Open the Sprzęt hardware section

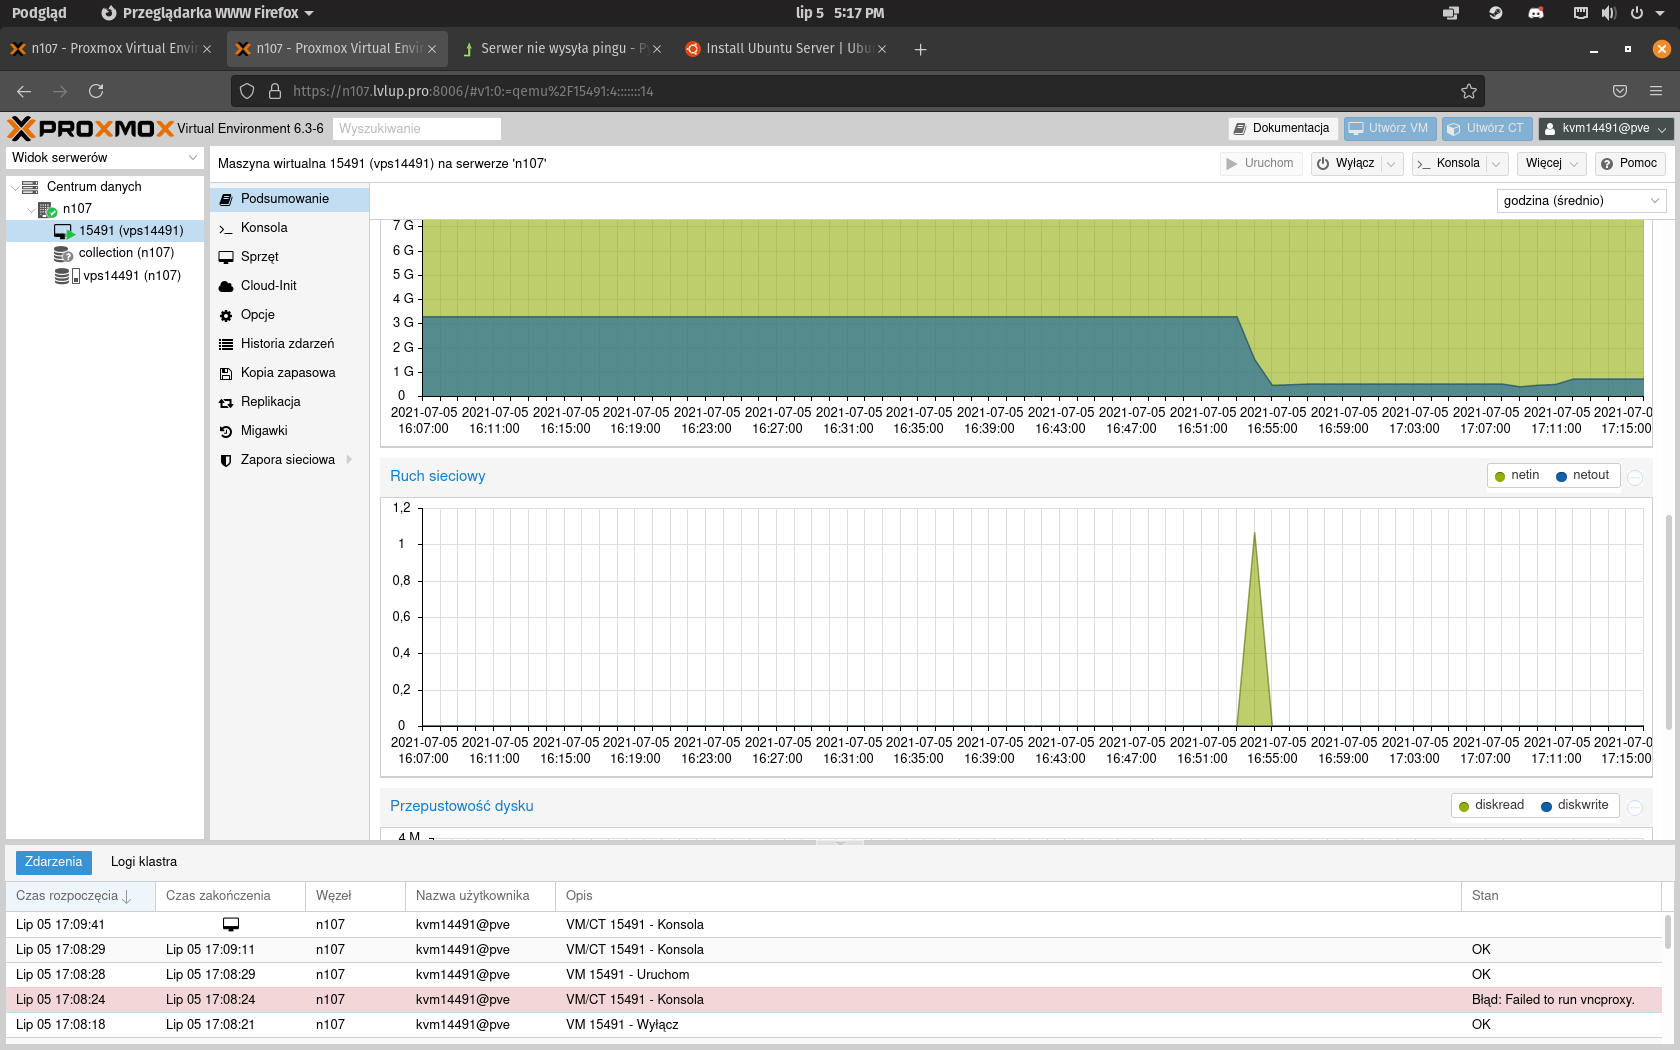click(x=259, y=257)
